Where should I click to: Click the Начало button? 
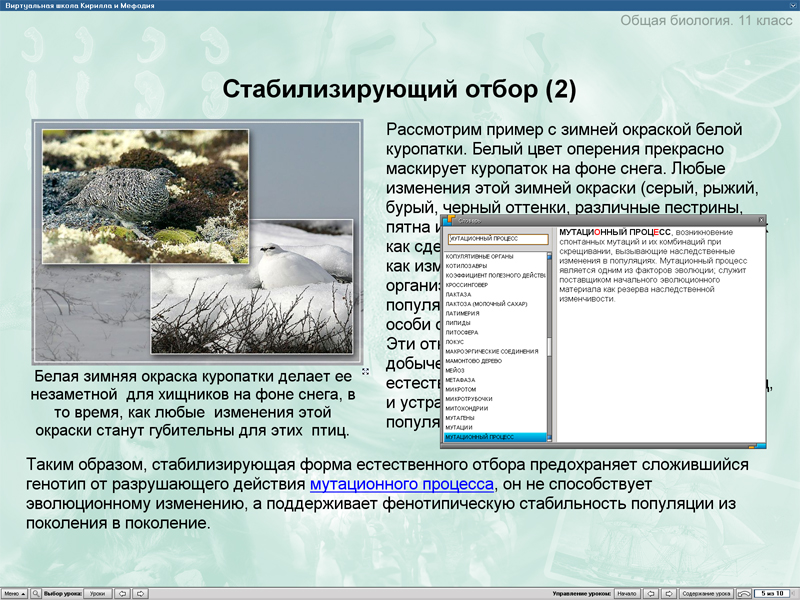coord(626,593)
